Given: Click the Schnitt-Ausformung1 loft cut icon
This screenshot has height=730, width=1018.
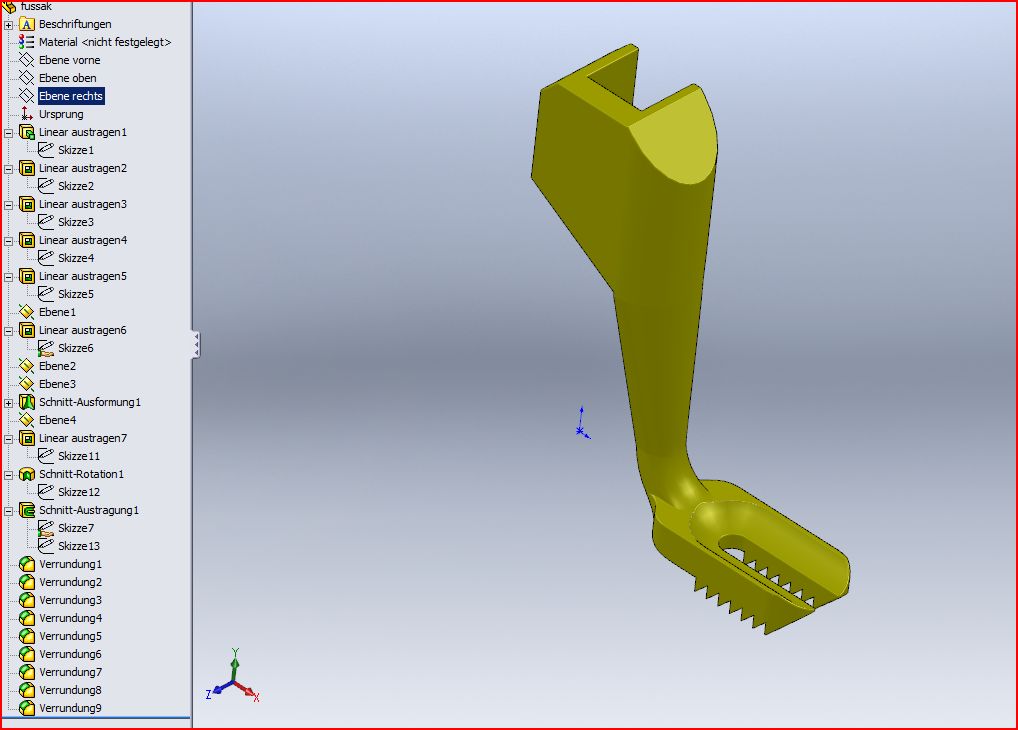Looking at the screenshot, I should coord(27,402).
